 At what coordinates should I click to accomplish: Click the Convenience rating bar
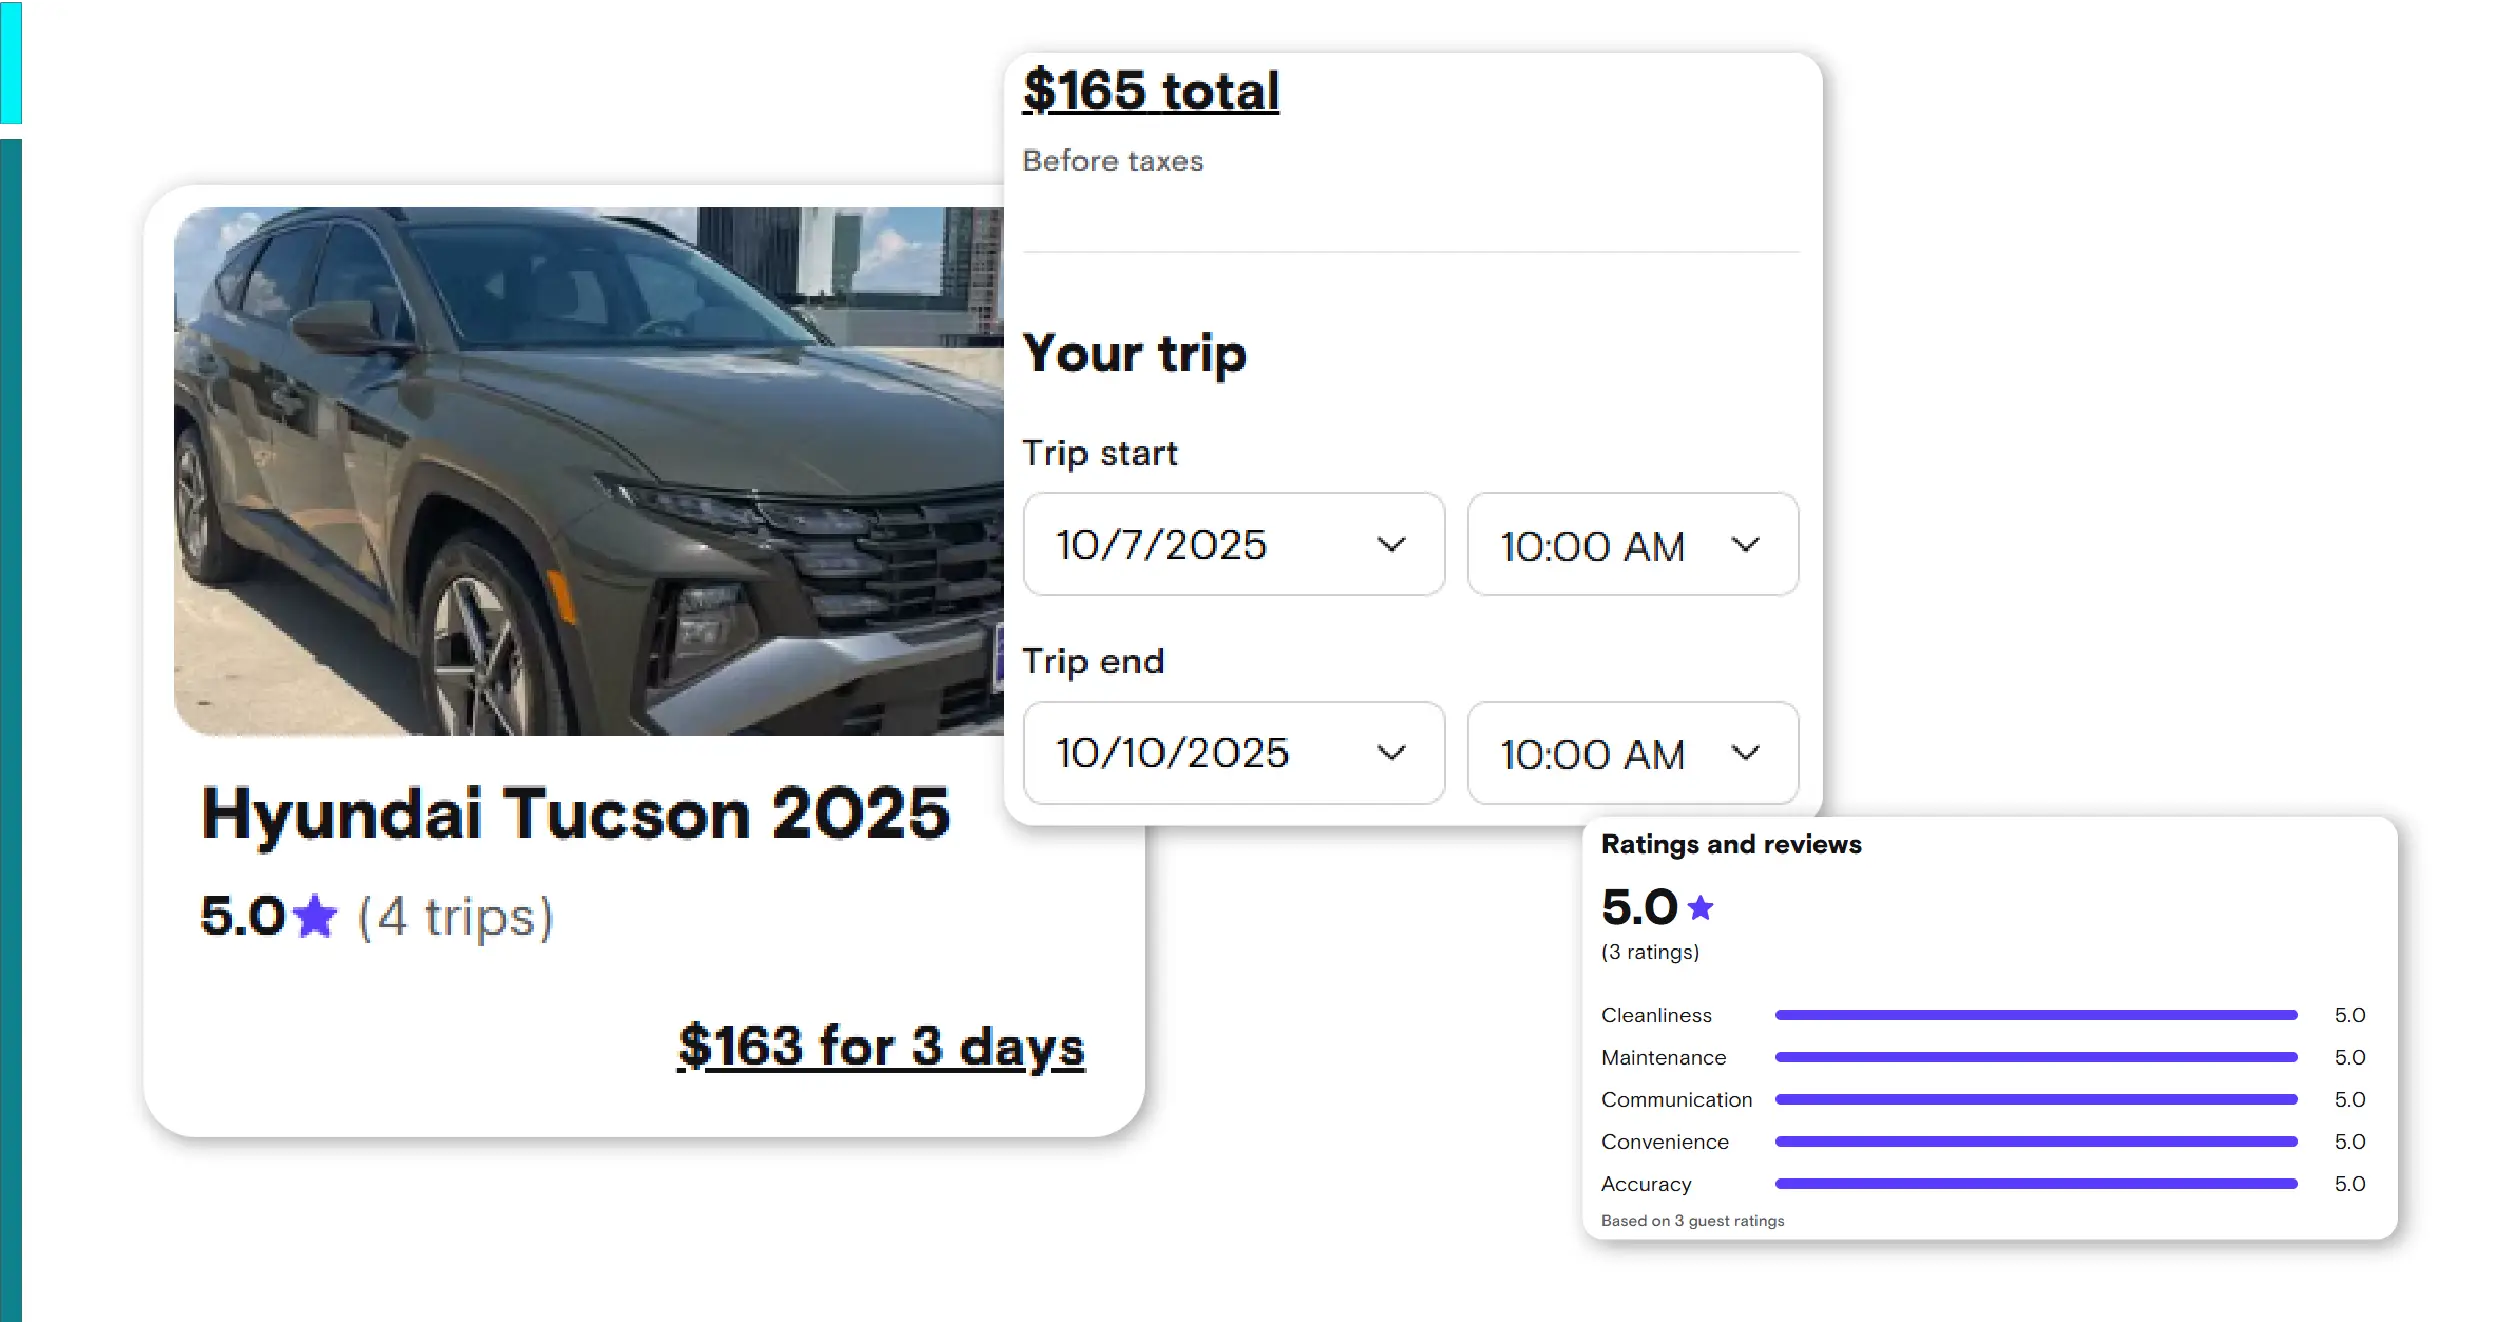(x=2035, y=1141)
